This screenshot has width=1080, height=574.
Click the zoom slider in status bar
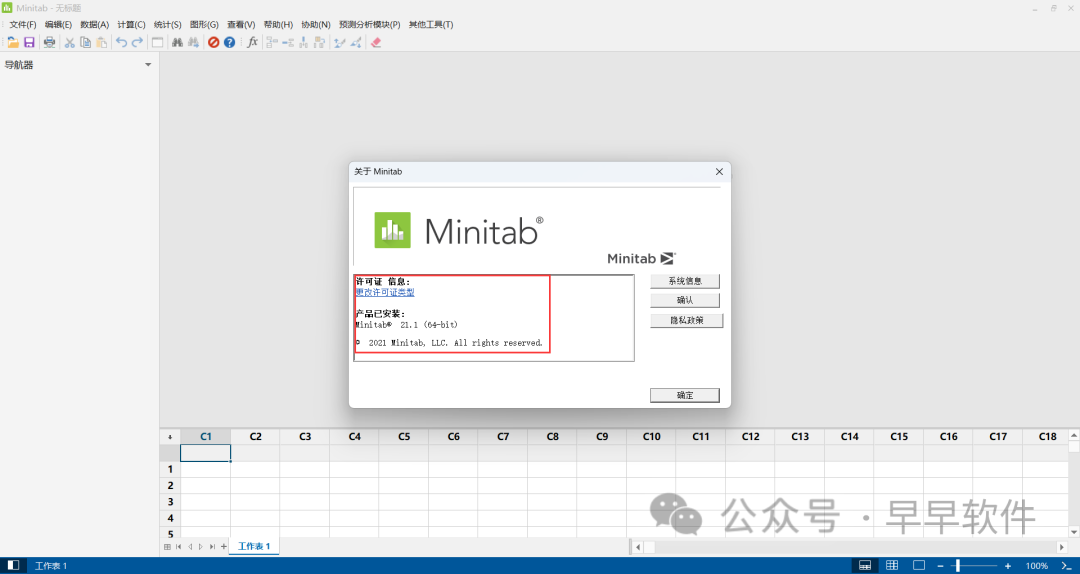[957, 566]
